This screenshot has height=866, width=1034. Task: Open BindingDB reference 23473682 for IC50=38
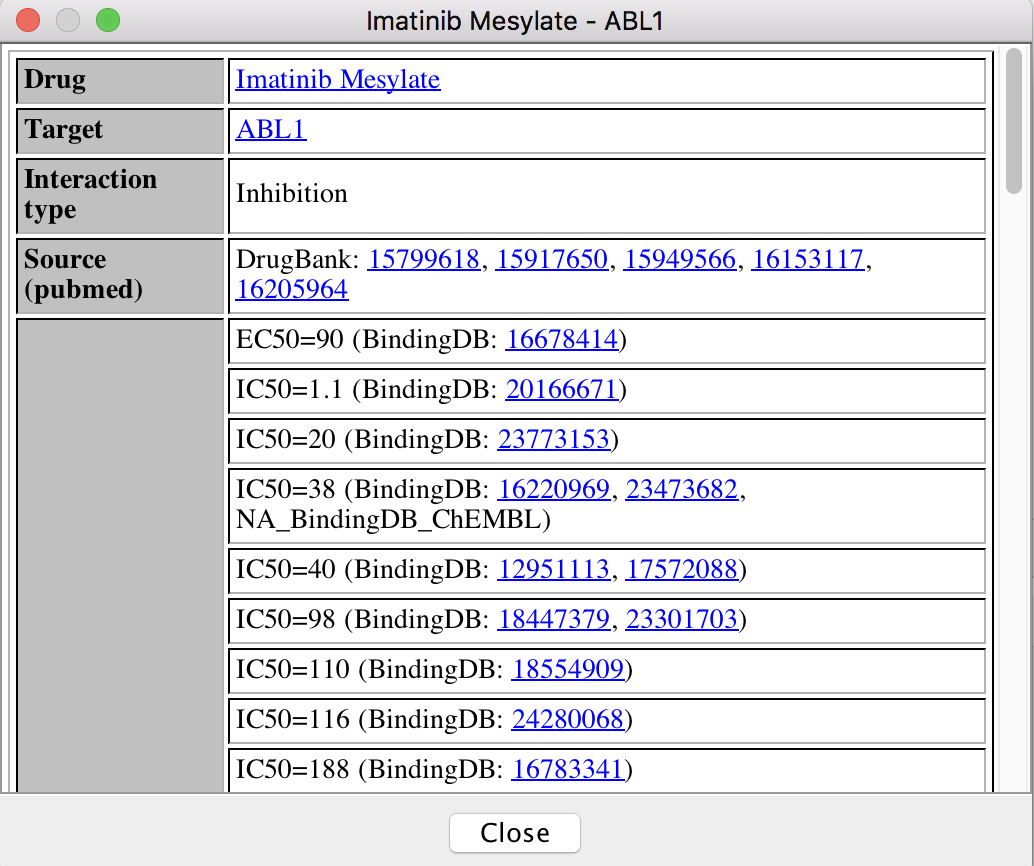(682, 489)
